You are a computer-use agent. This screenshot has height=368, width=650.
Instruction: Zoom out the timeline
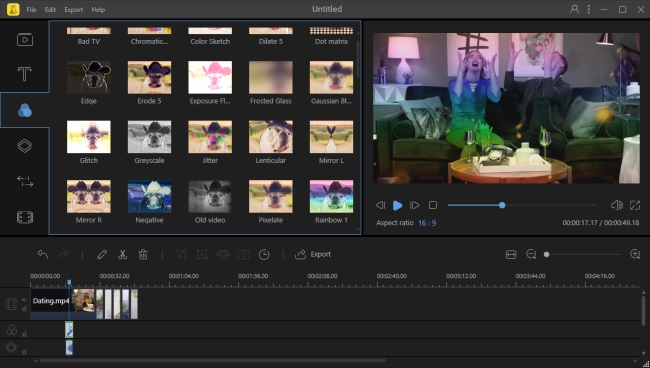pos(531,254)
